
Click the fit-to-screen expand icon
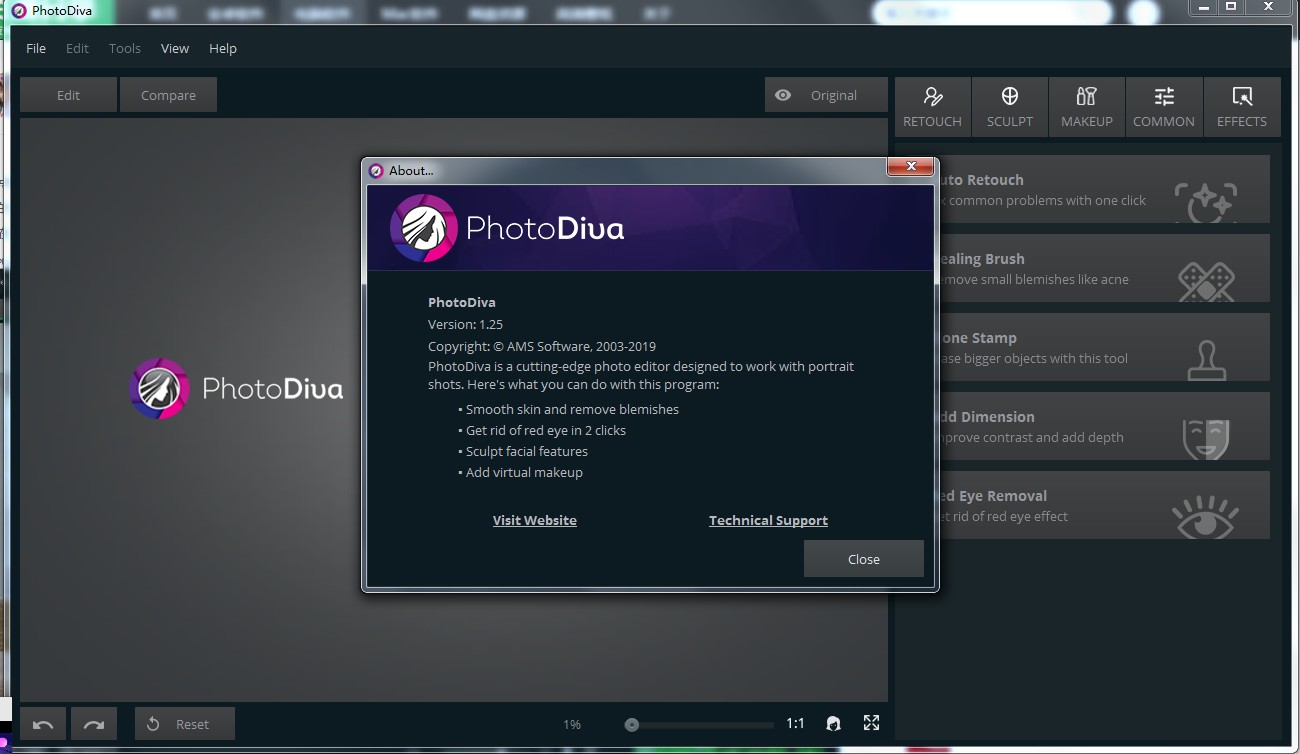pos(871,723)
